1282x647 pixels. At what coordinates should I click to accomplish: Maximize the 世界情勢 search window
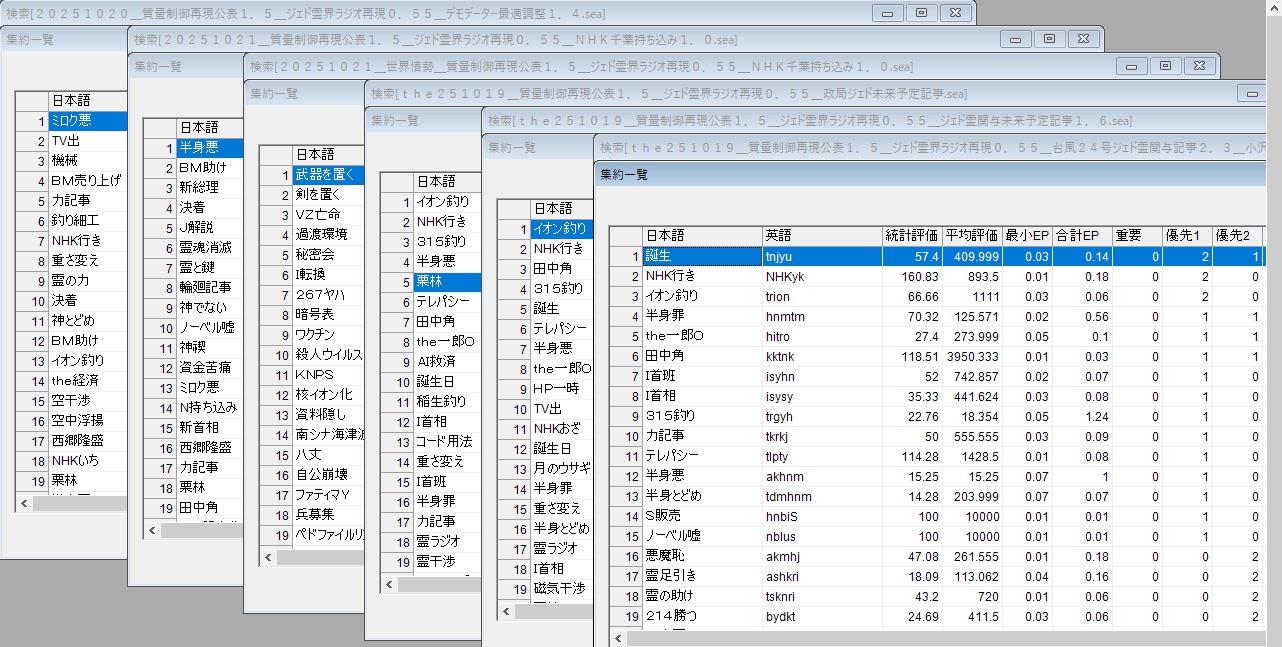pos(1165,65)
